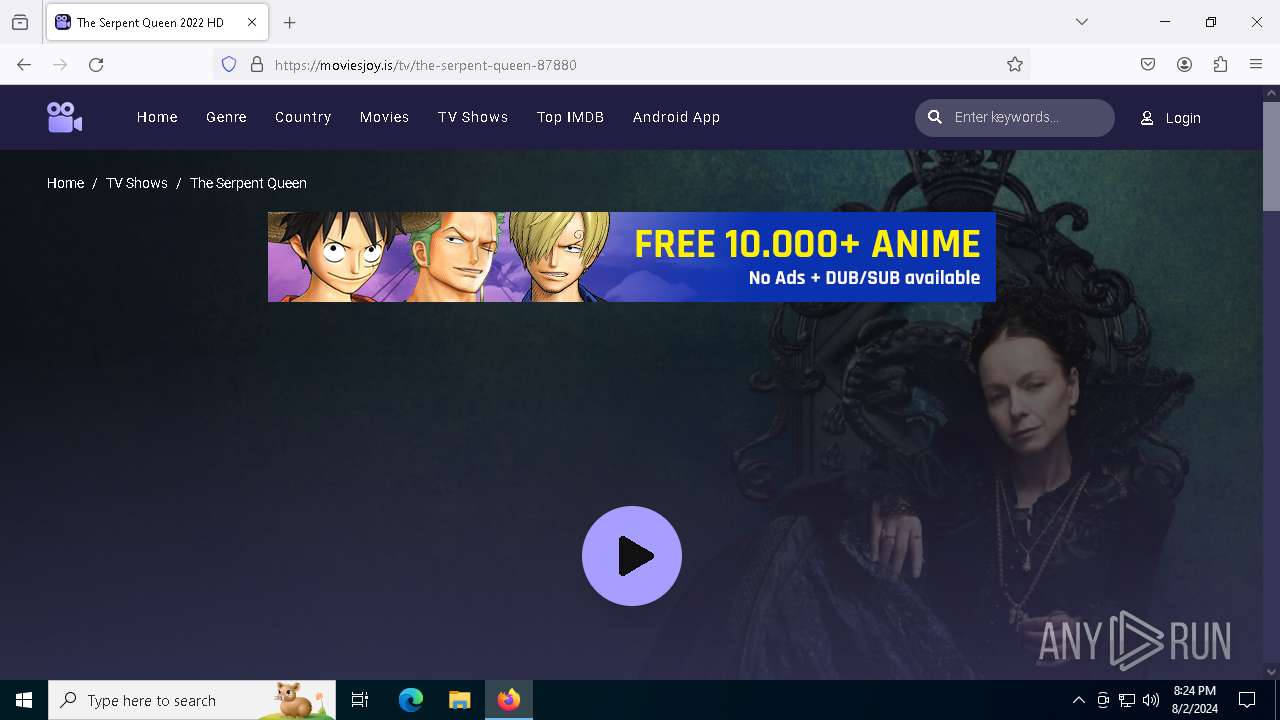
Task: Go back in Firefox
Action: pyautogui.click(x=24, y=65)
